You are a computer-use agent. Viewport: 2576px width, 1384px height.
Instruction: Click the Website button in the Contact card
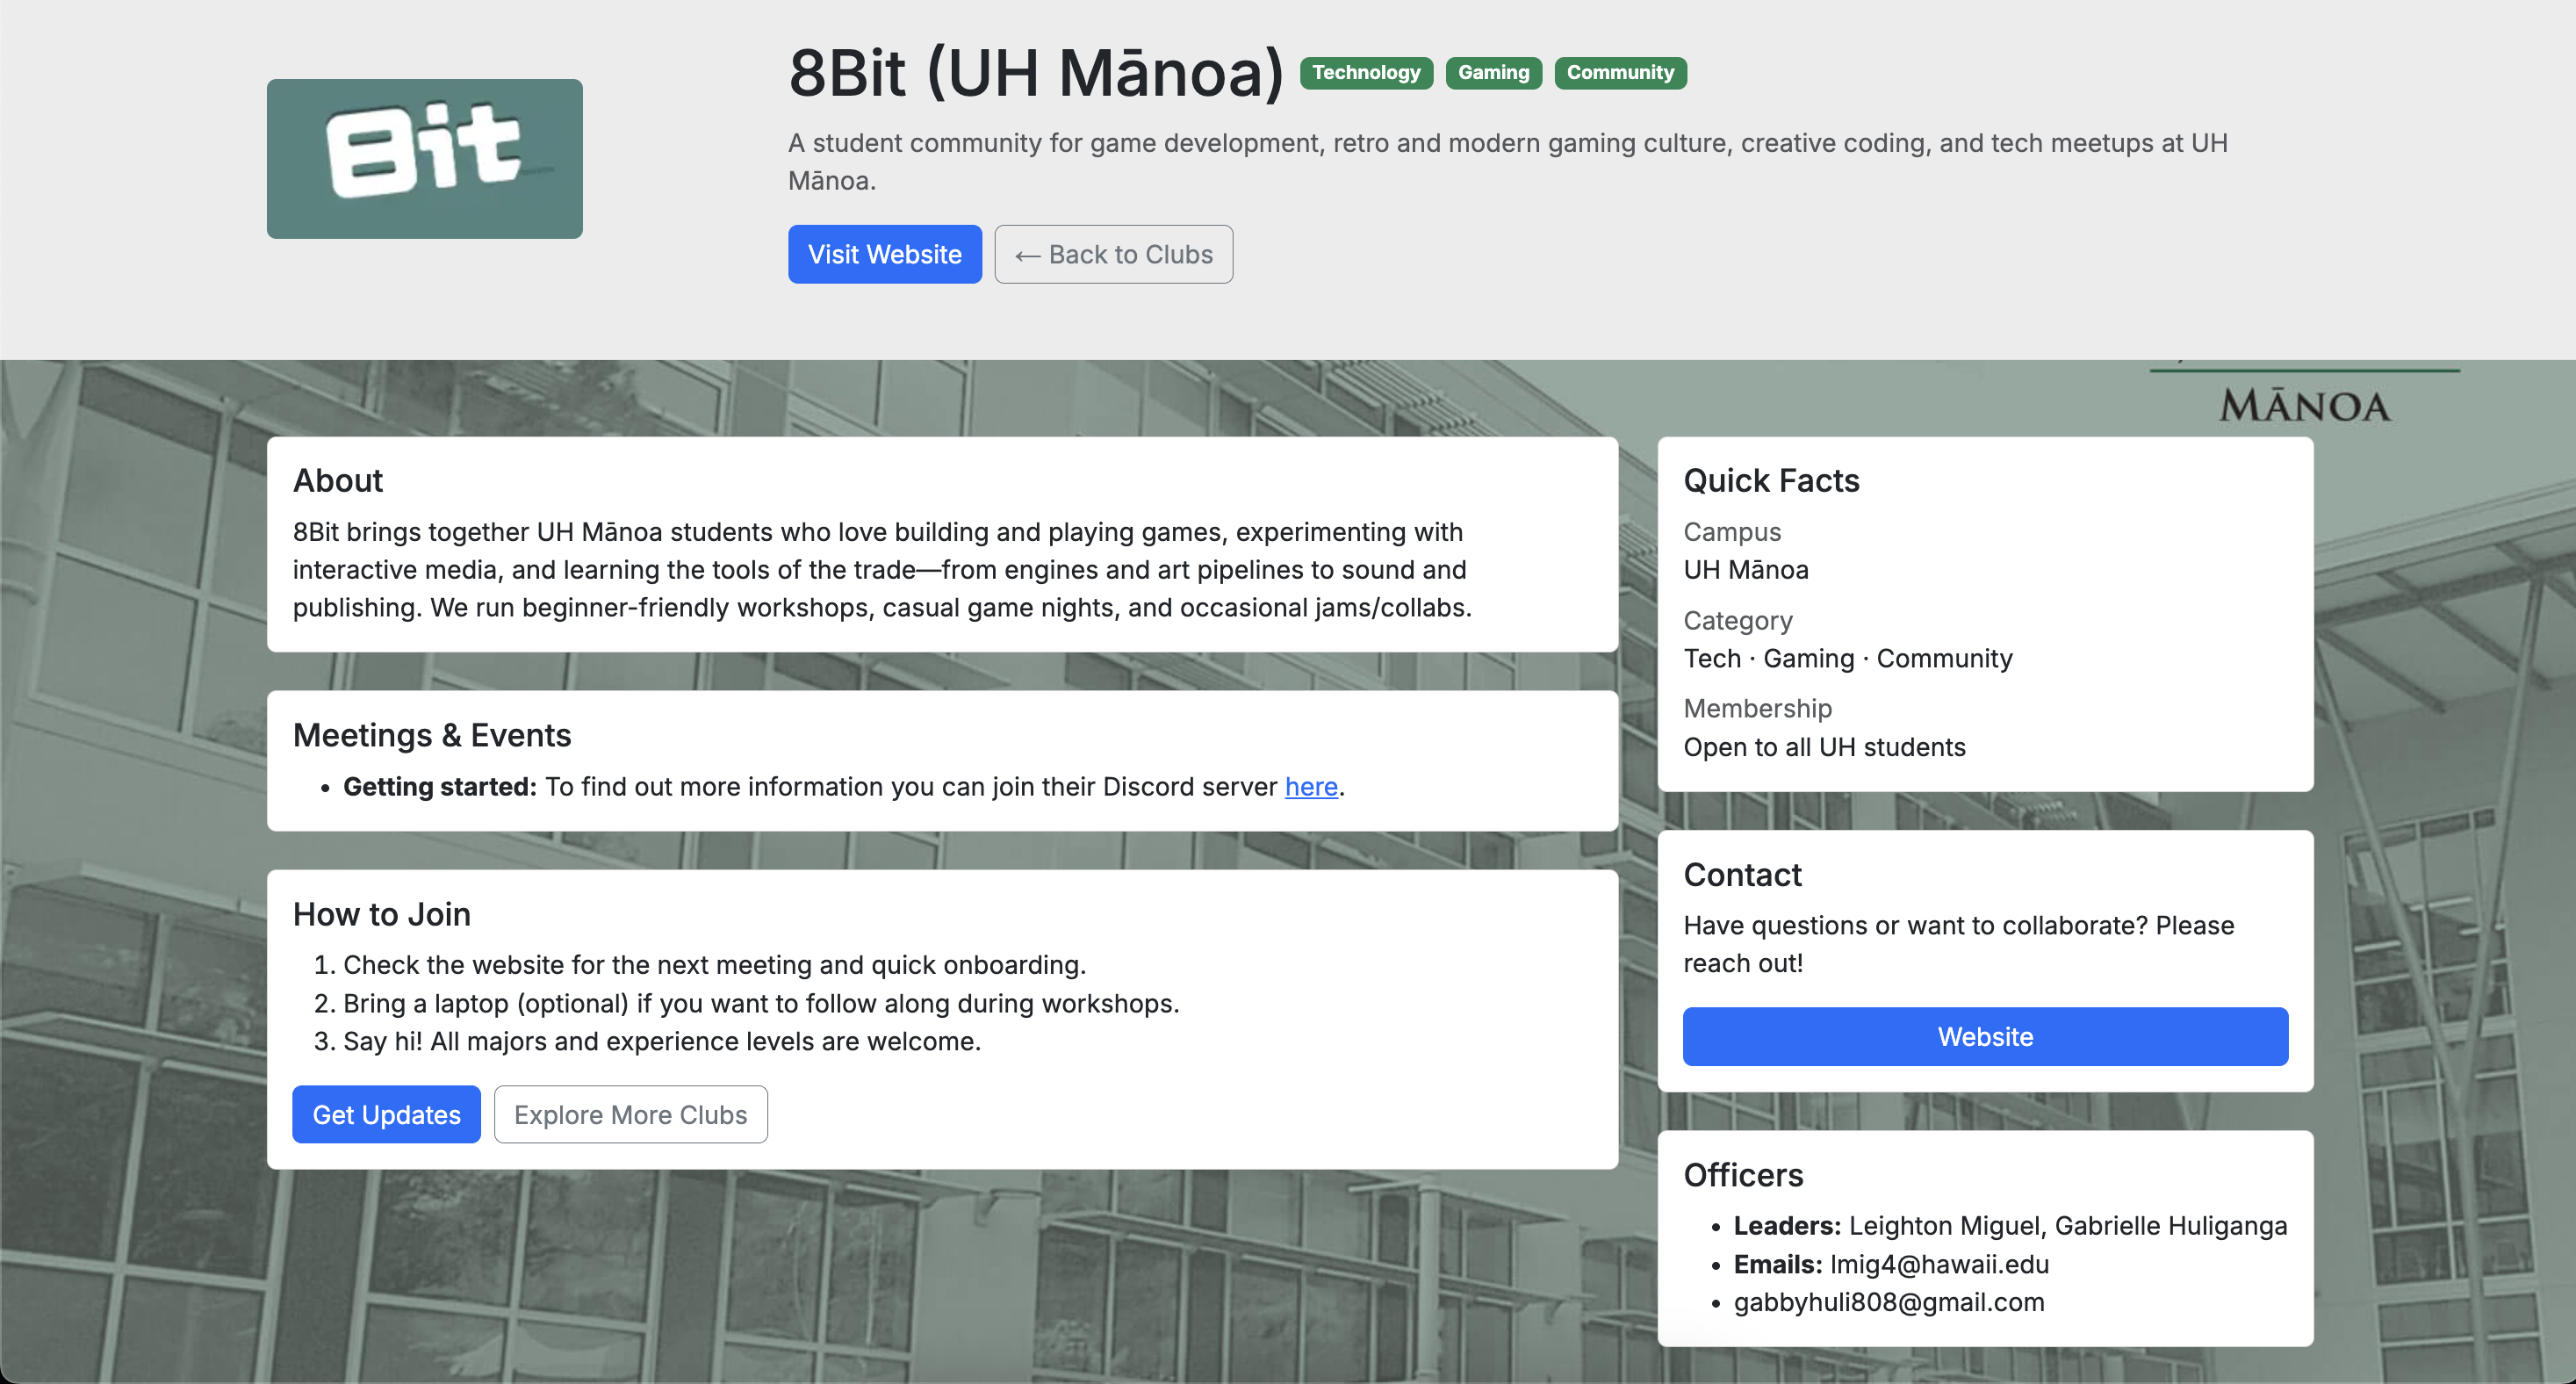point(1985,1036)
